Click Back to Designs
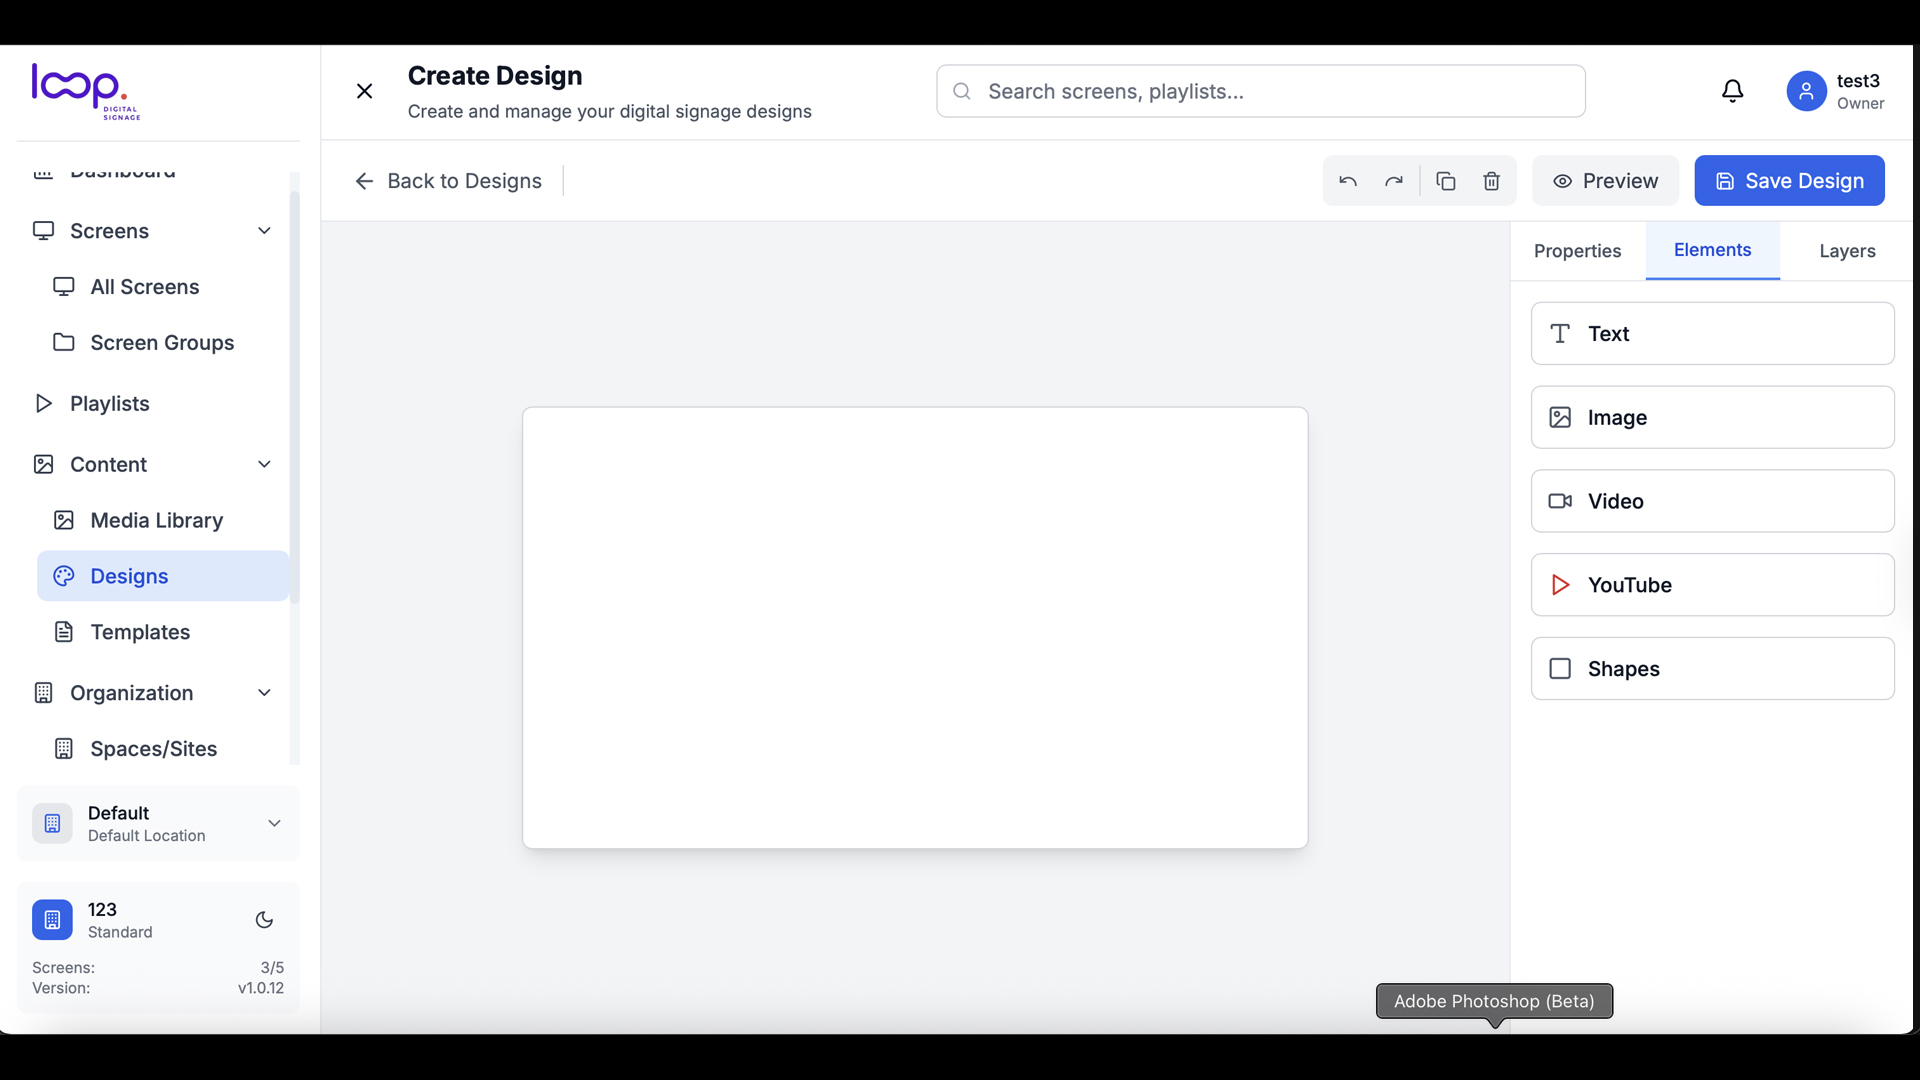The width and height of the screenshot is (1920, 1080). (x=447, y=181)
